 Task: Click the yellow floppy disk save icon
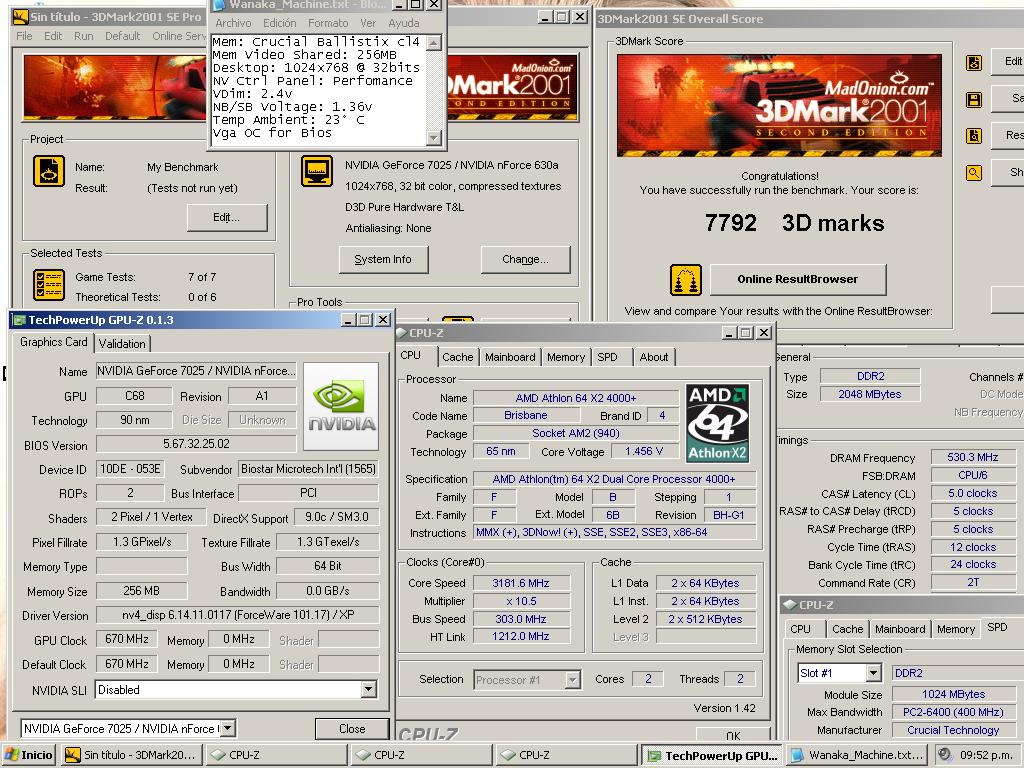[974, 99]
